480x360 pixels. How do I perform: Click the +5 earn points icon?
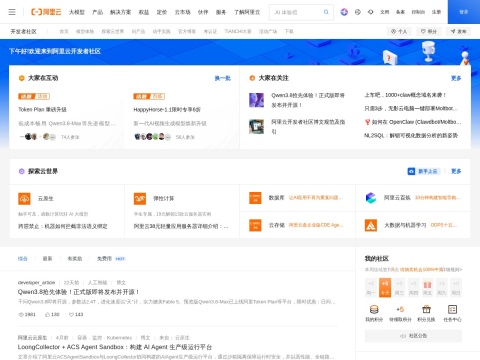[x=400, y=309]
